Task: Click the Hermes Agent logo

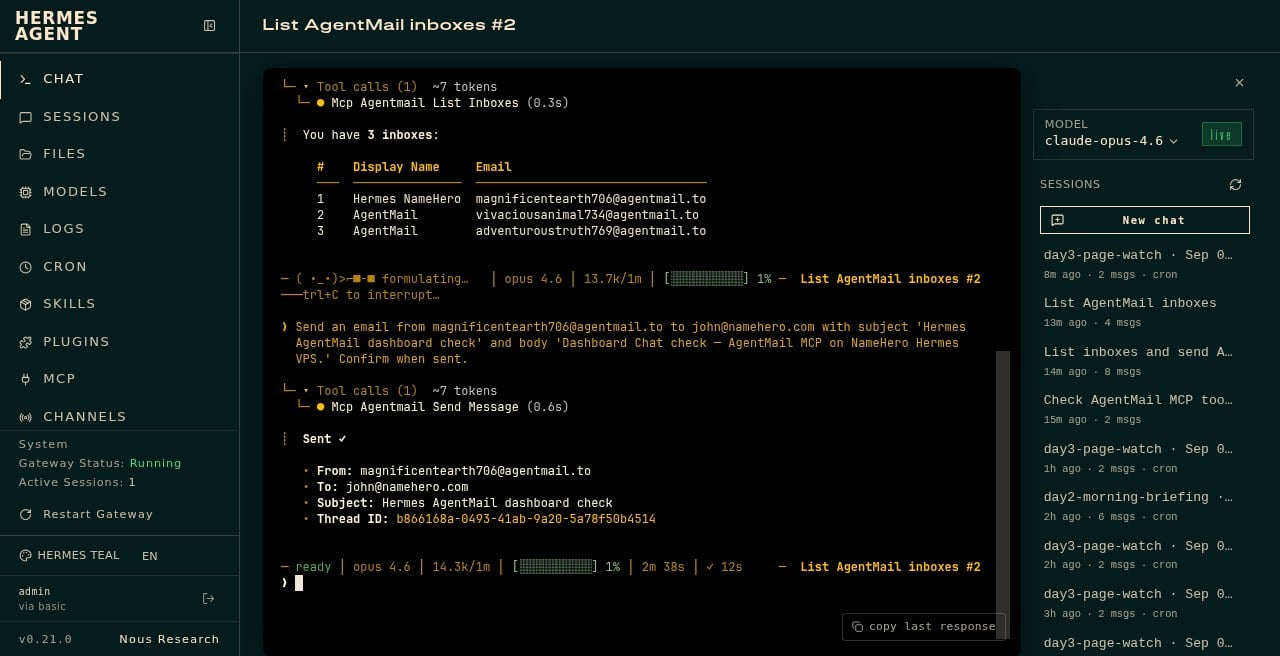Action: (x=56, y=25)
